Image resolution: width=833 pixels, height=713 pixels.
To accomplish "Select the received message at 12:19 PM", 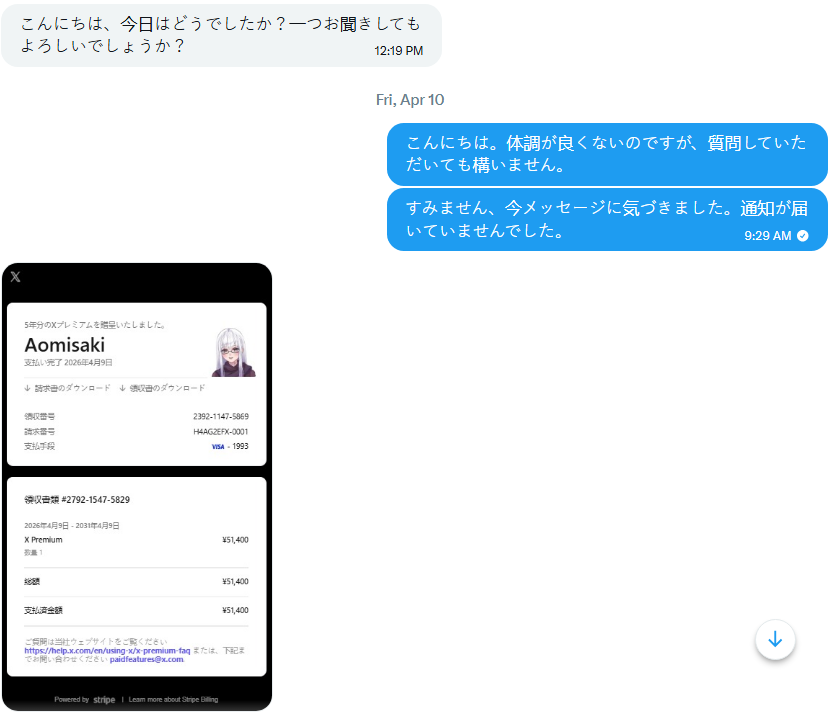I will tap(221, 35).
